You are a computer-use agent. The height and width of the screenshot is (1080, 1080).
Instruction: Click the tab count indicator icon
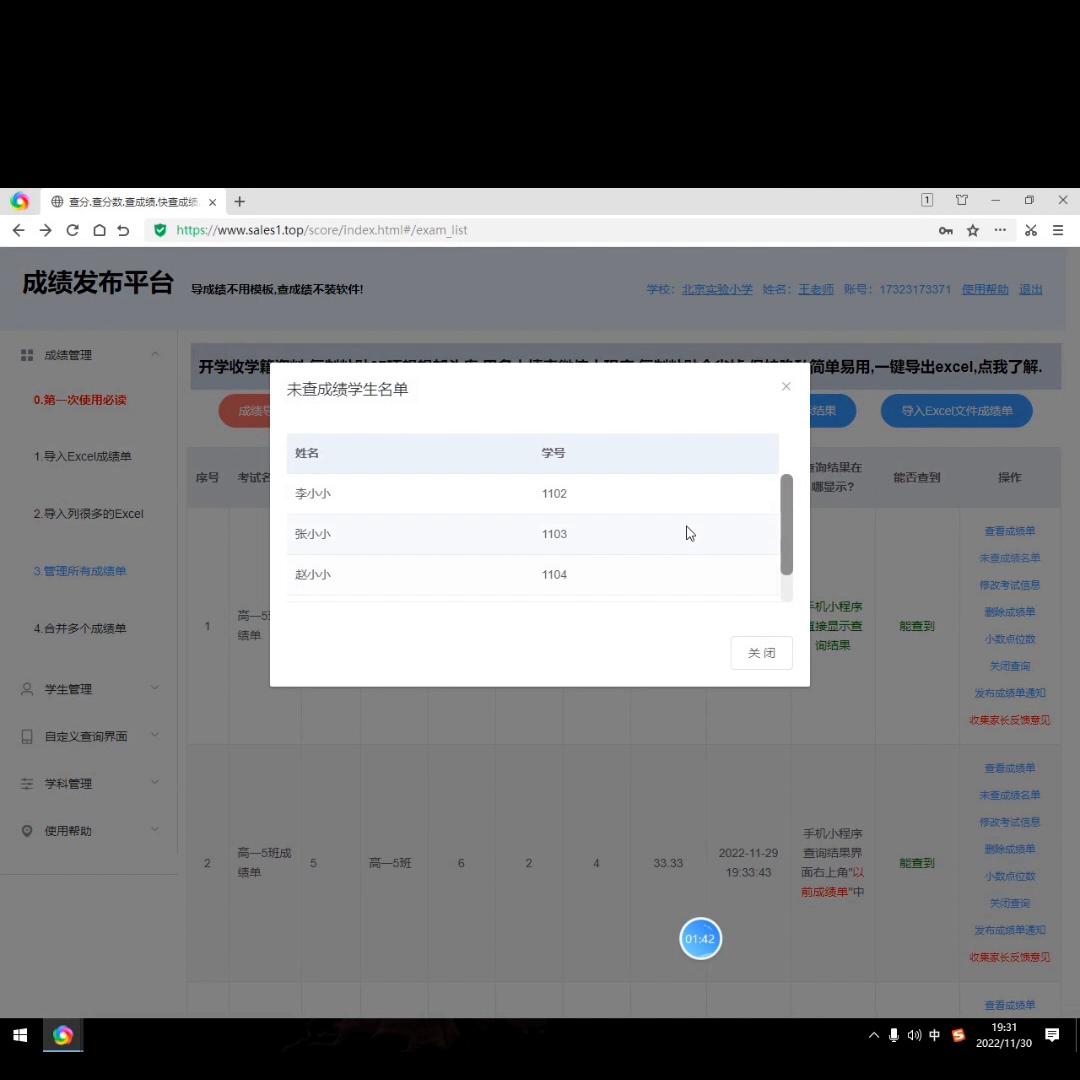927,200
